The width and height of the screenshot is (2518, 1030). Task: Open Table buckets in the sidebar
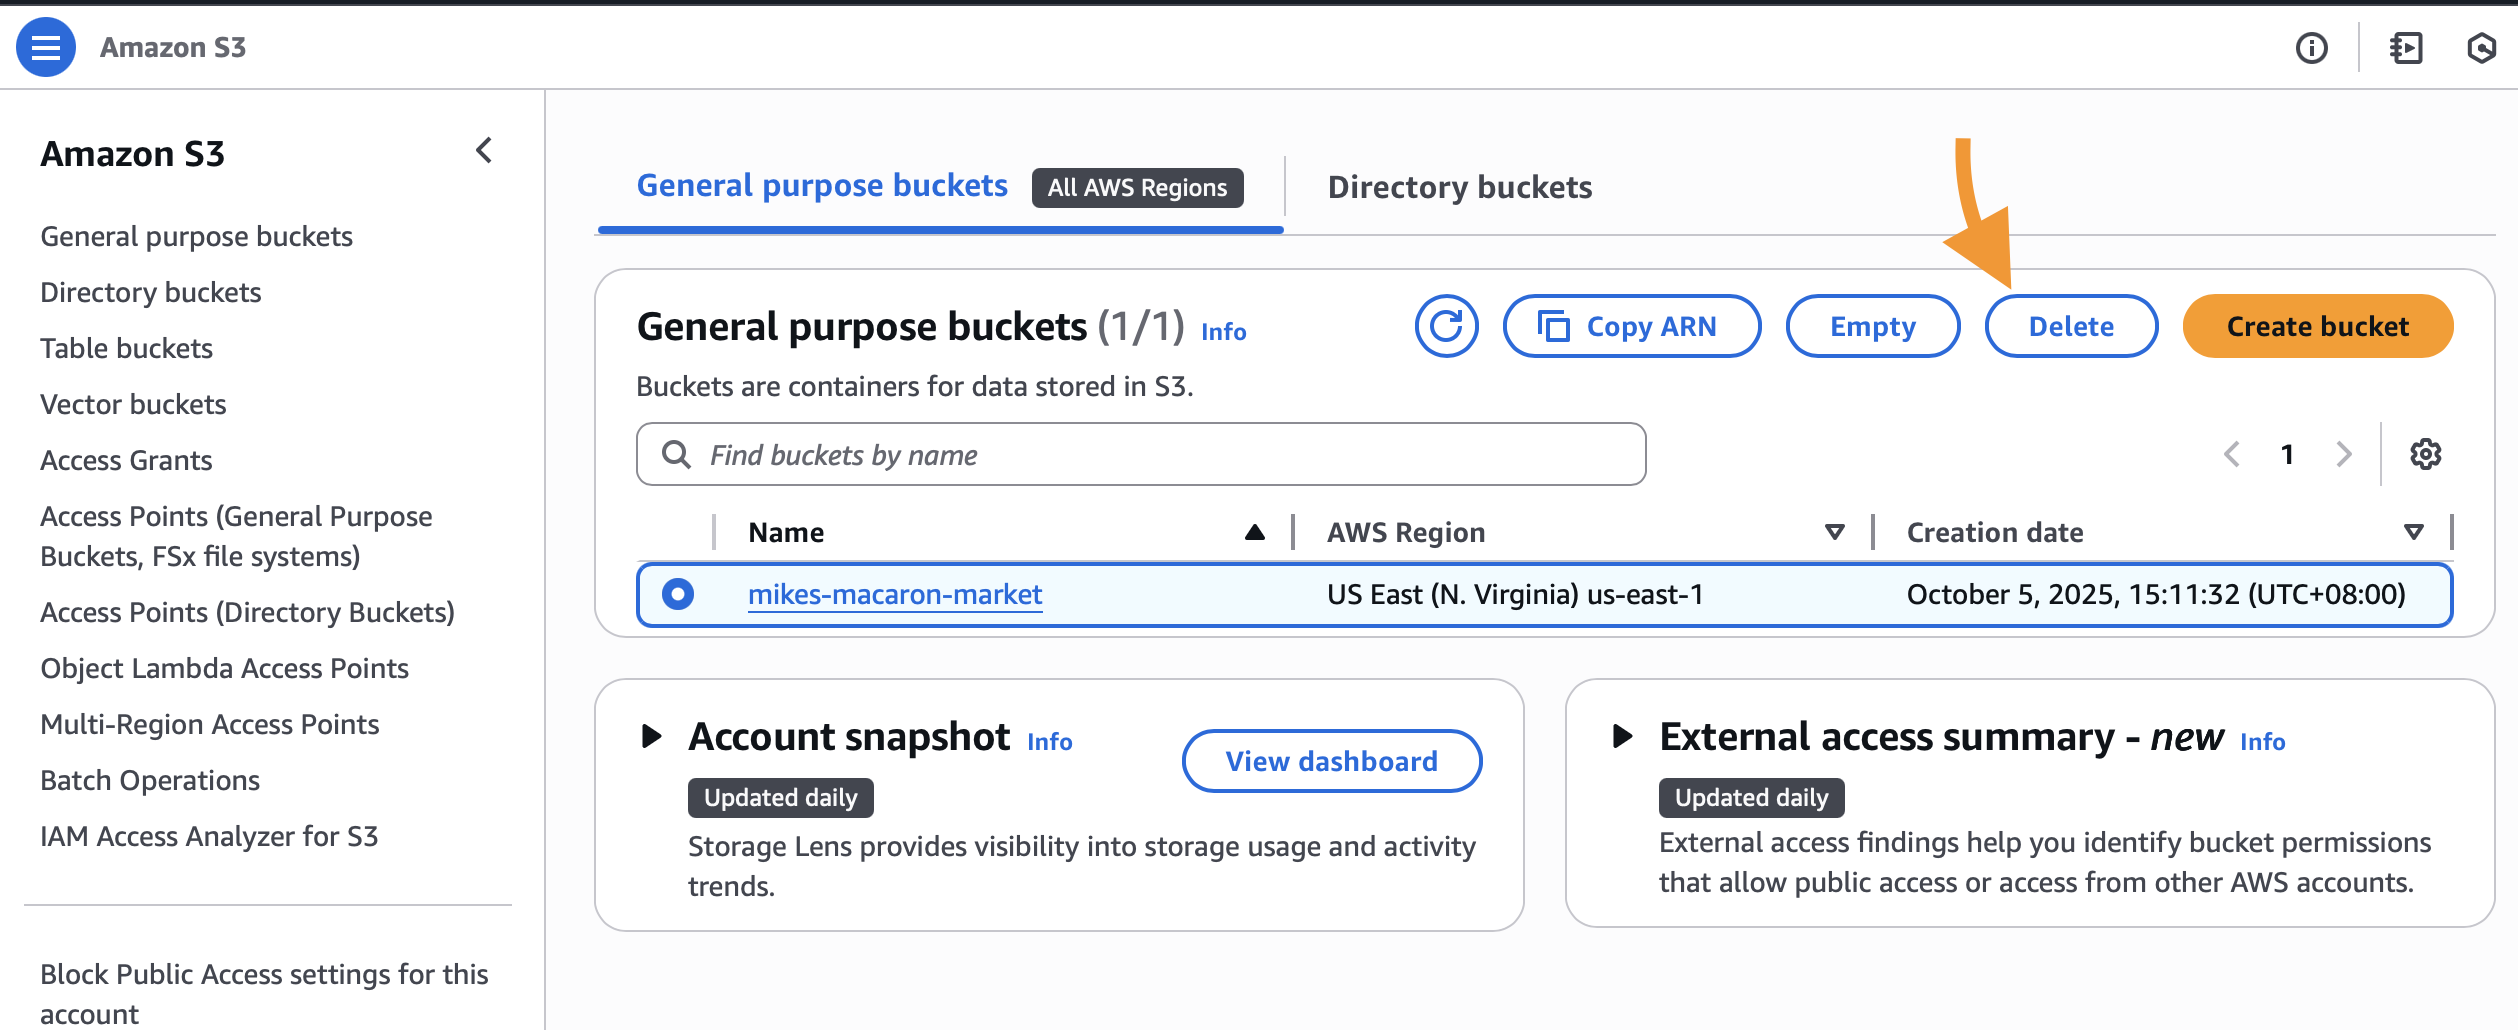tap(126, 348)
